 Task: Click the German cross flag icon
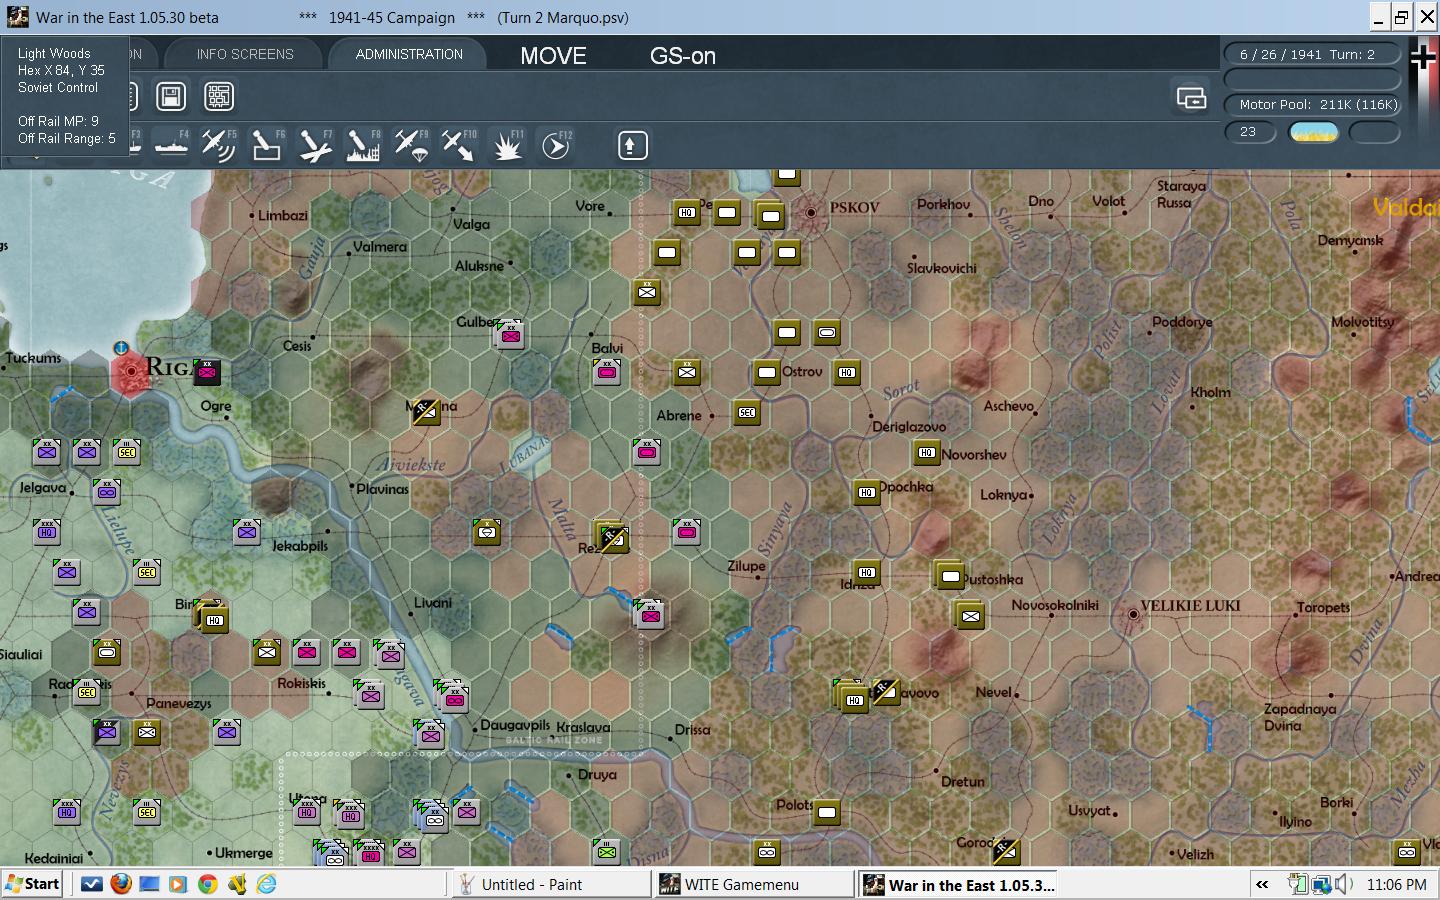1422,58
